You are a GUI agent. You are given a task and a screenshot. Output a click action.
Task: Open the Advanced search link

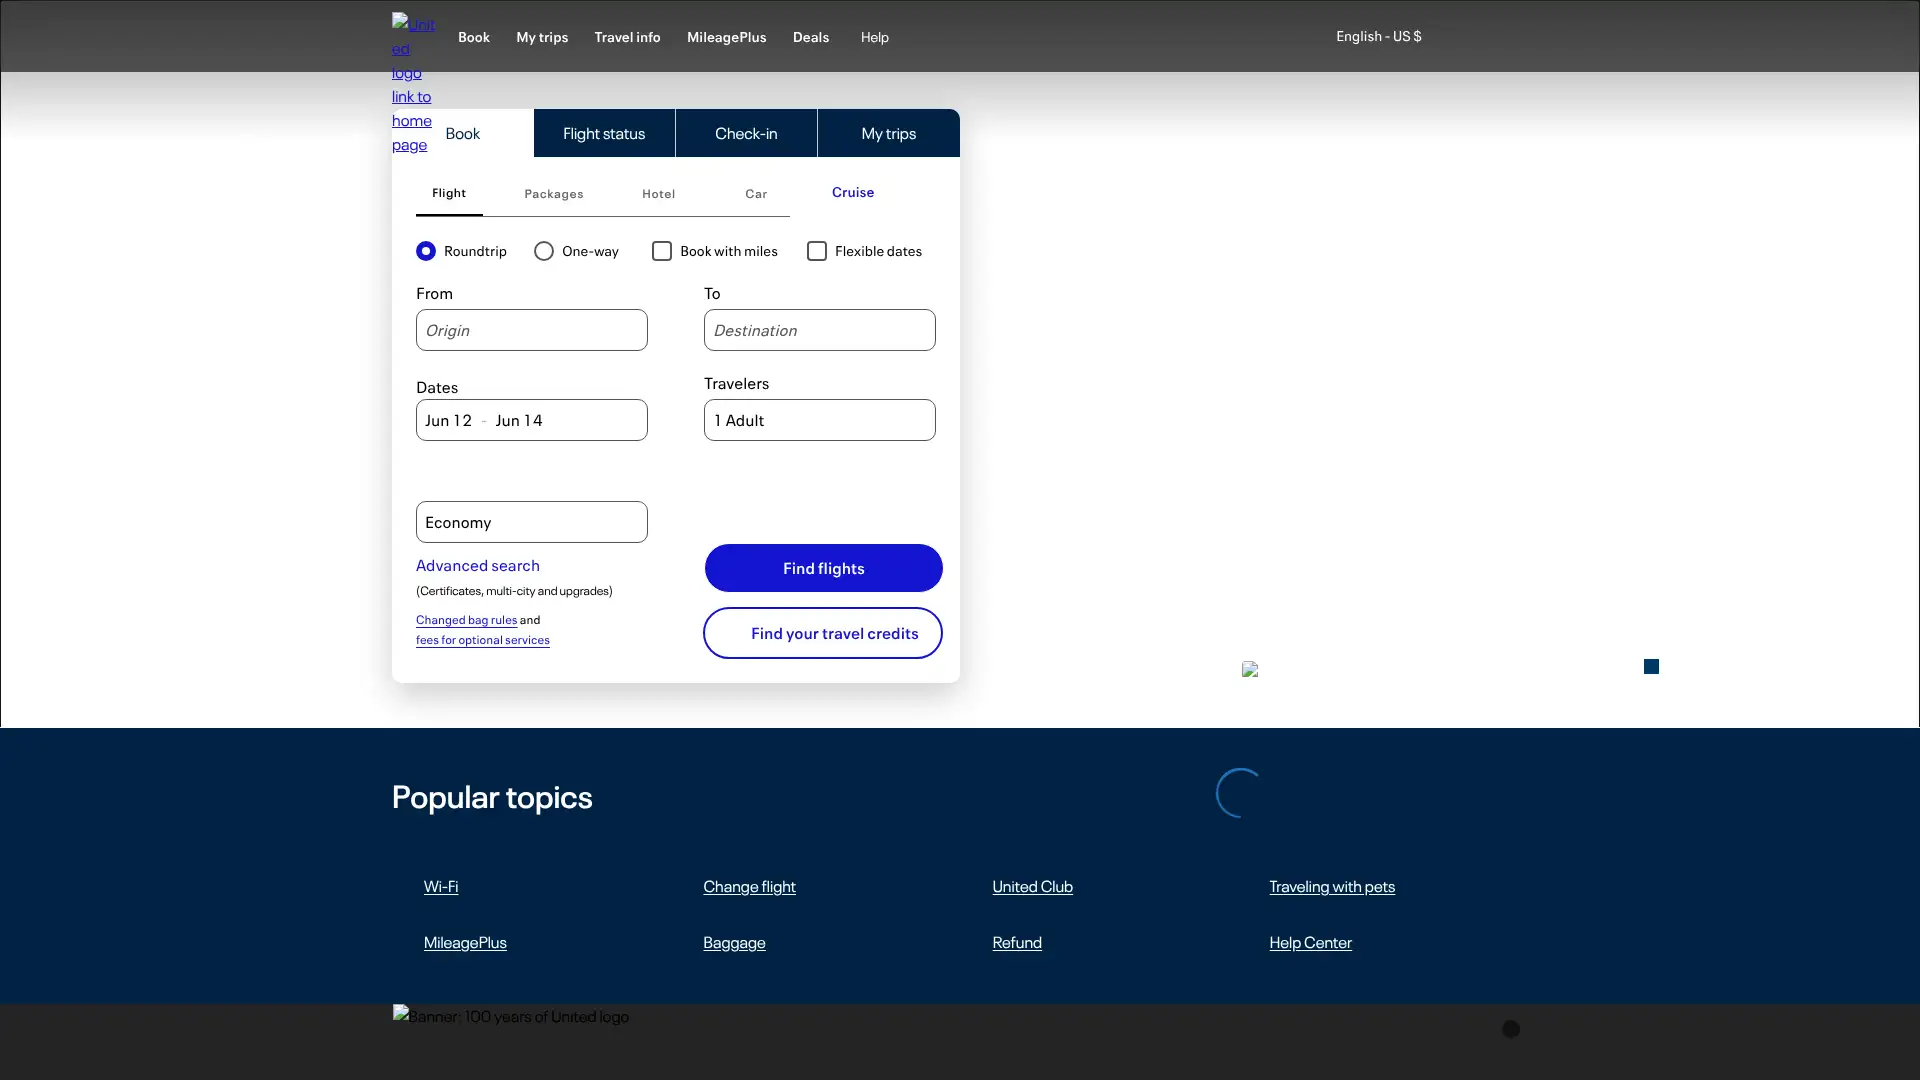478,565
